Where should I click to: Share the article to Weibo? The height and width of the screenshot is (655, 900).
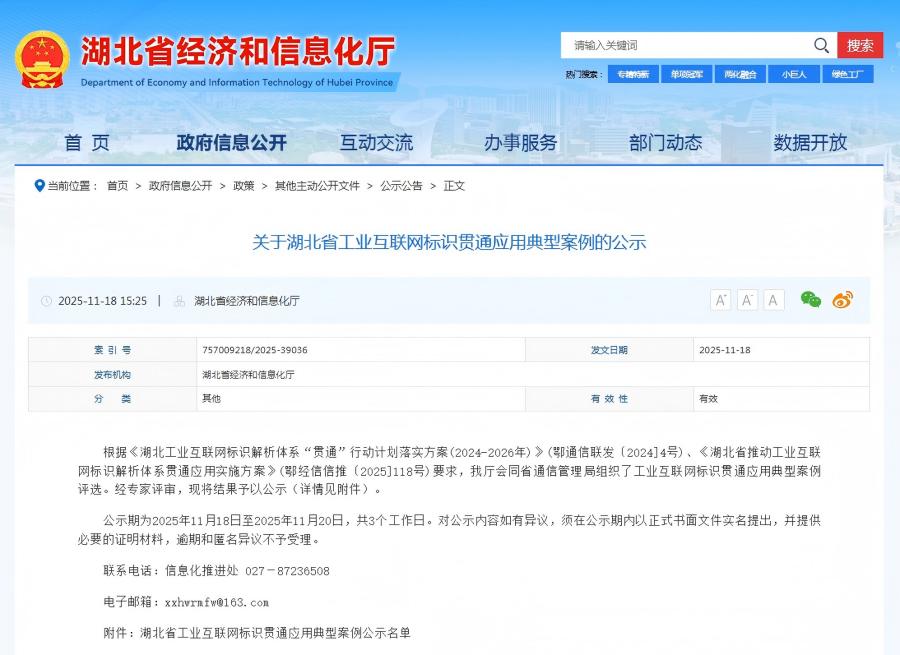843,299
